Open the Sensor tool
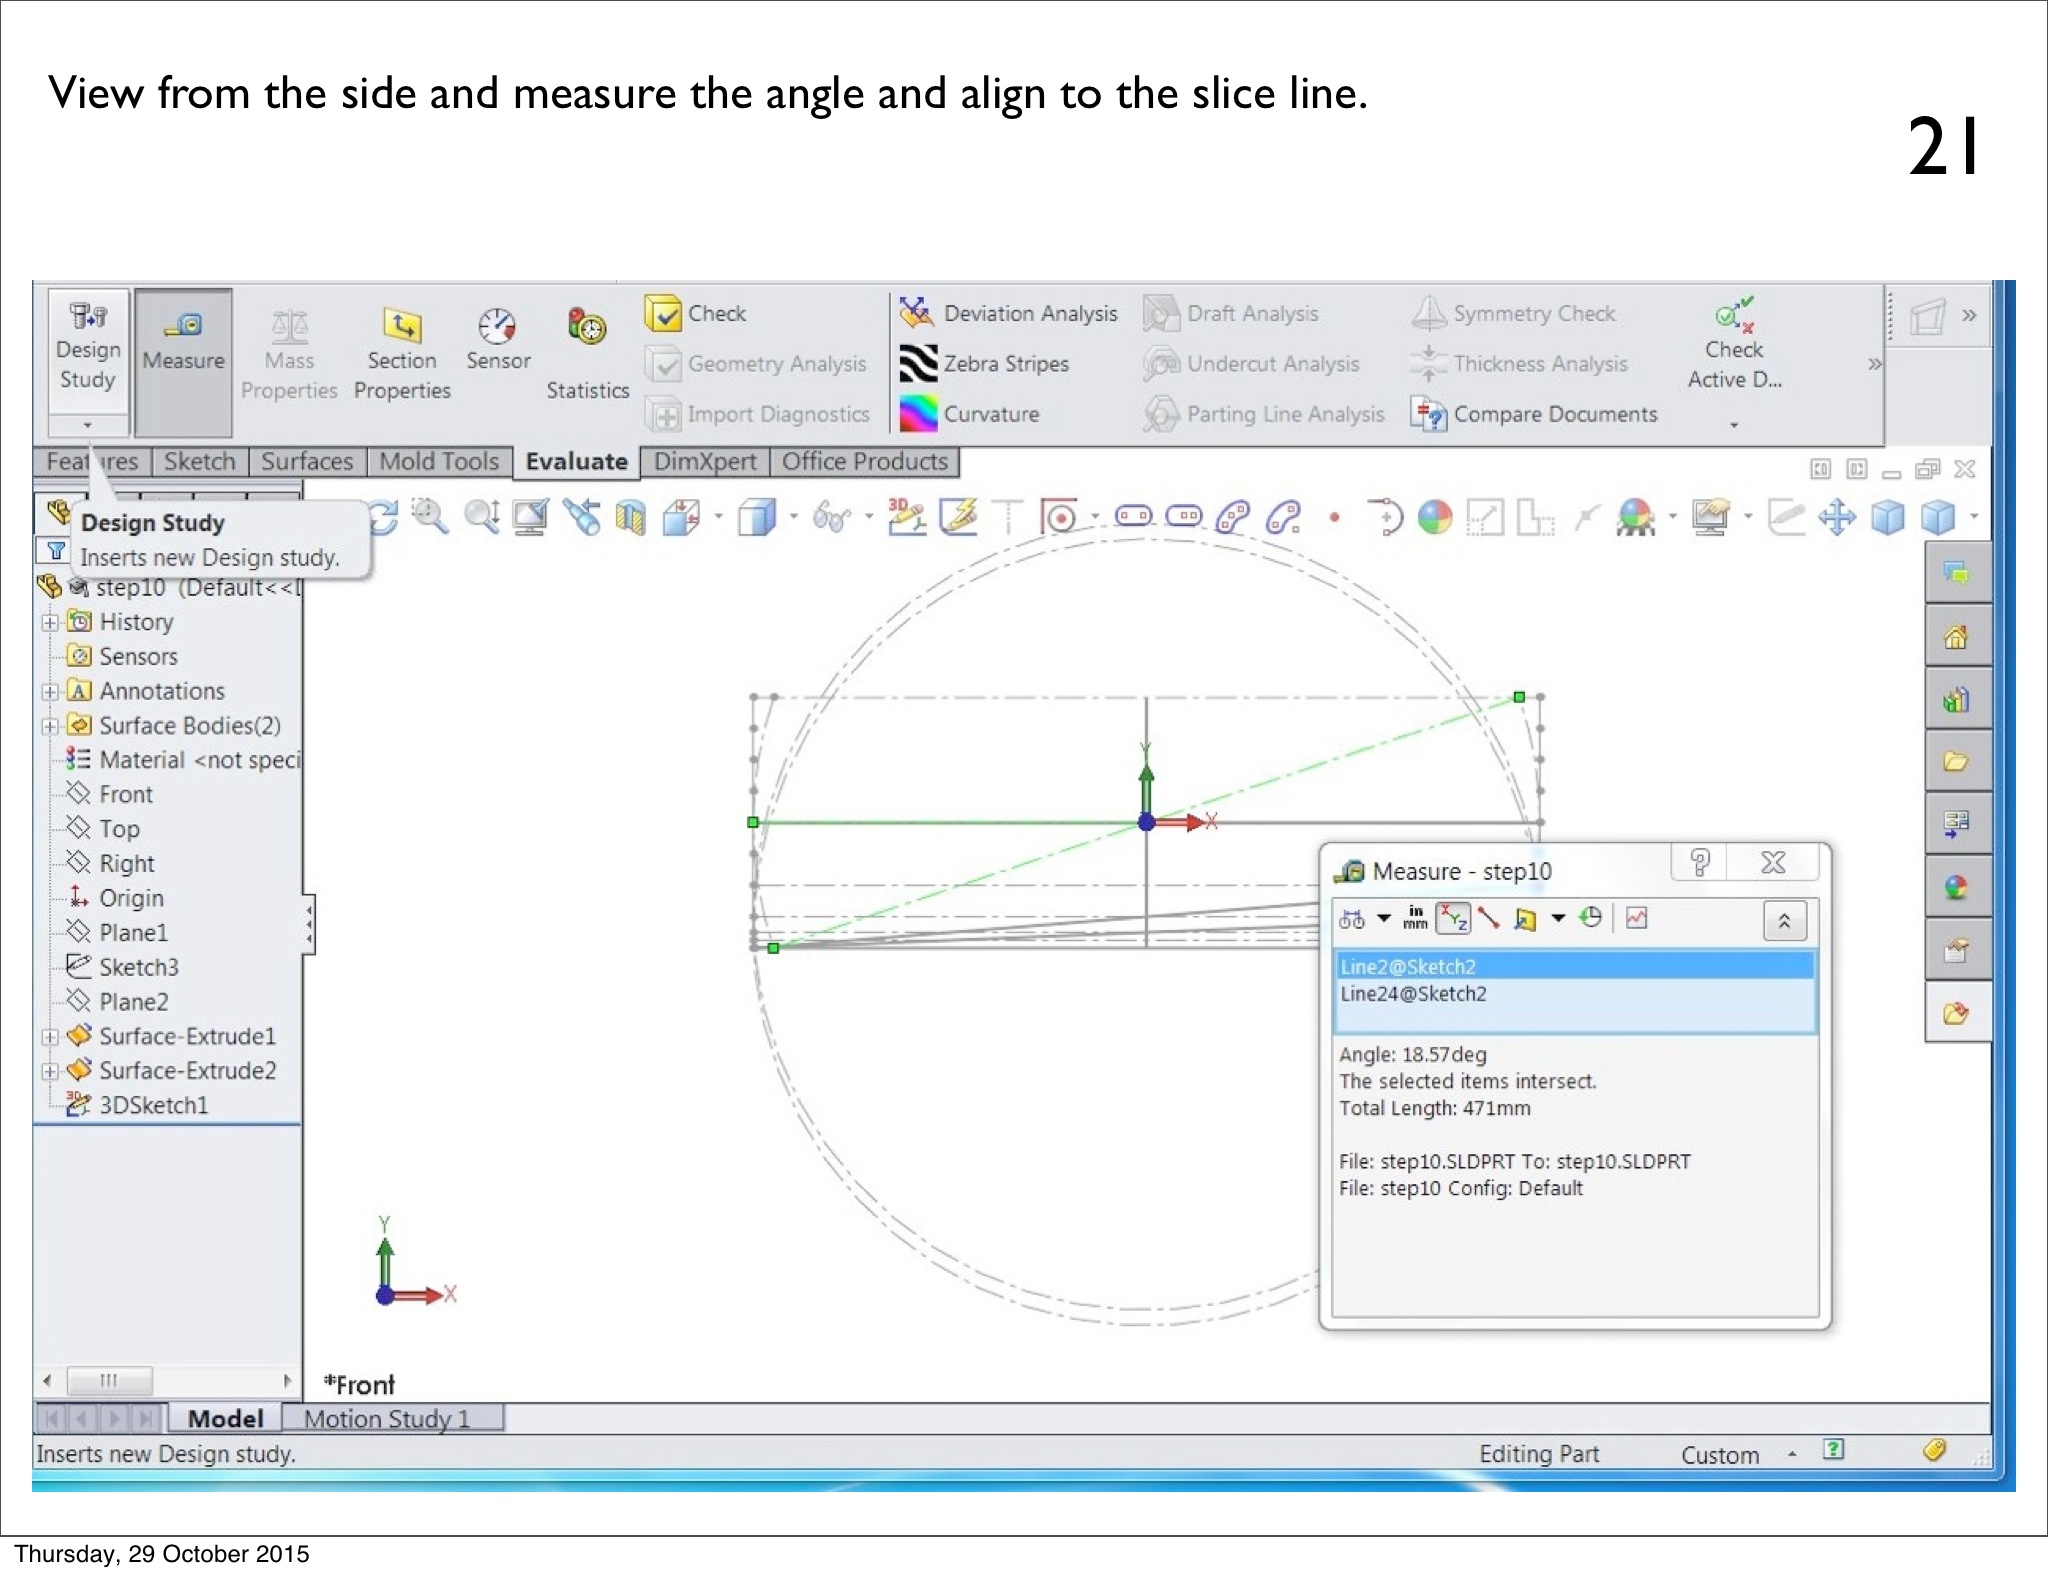The width and height of the screenshot is (2048, 1576). [x=497, y=340]
